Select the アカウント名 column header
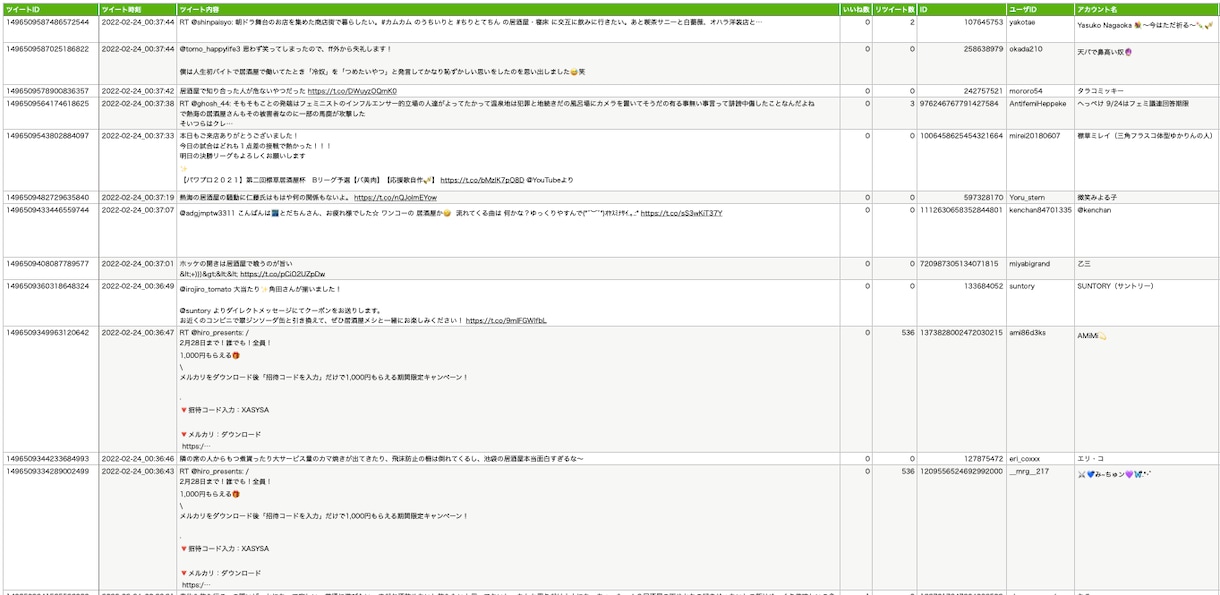 (1146, 9)
